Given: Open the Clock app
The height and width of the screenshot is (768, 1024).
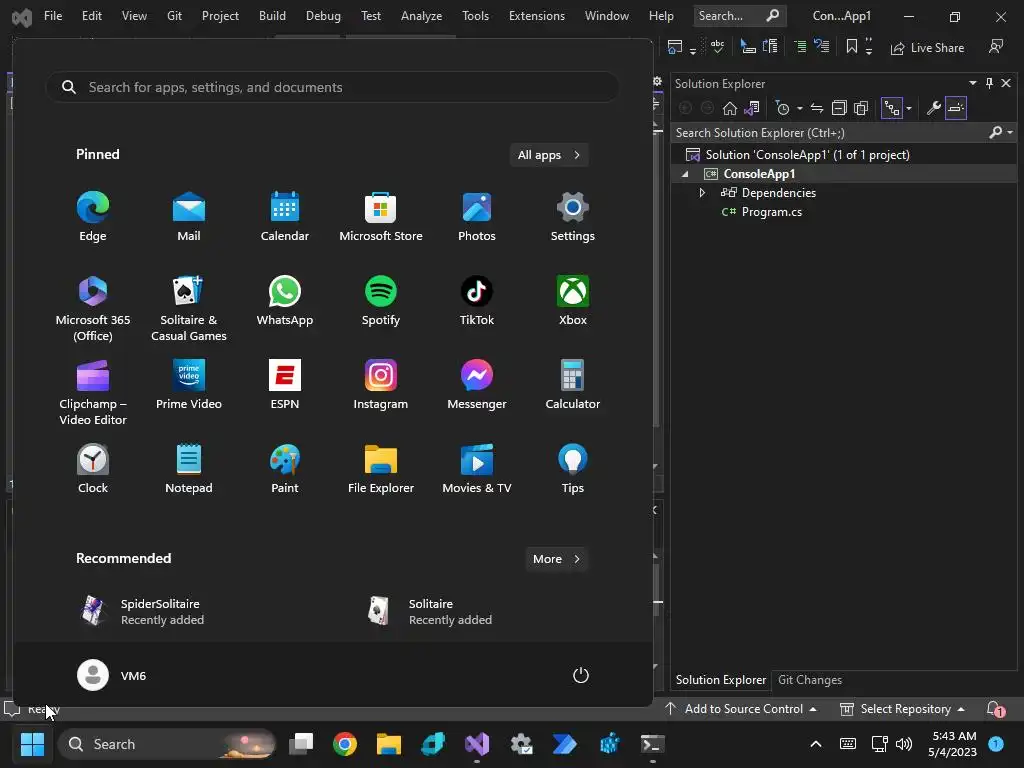Looking at the screenshot, I should tap(93, 469).
